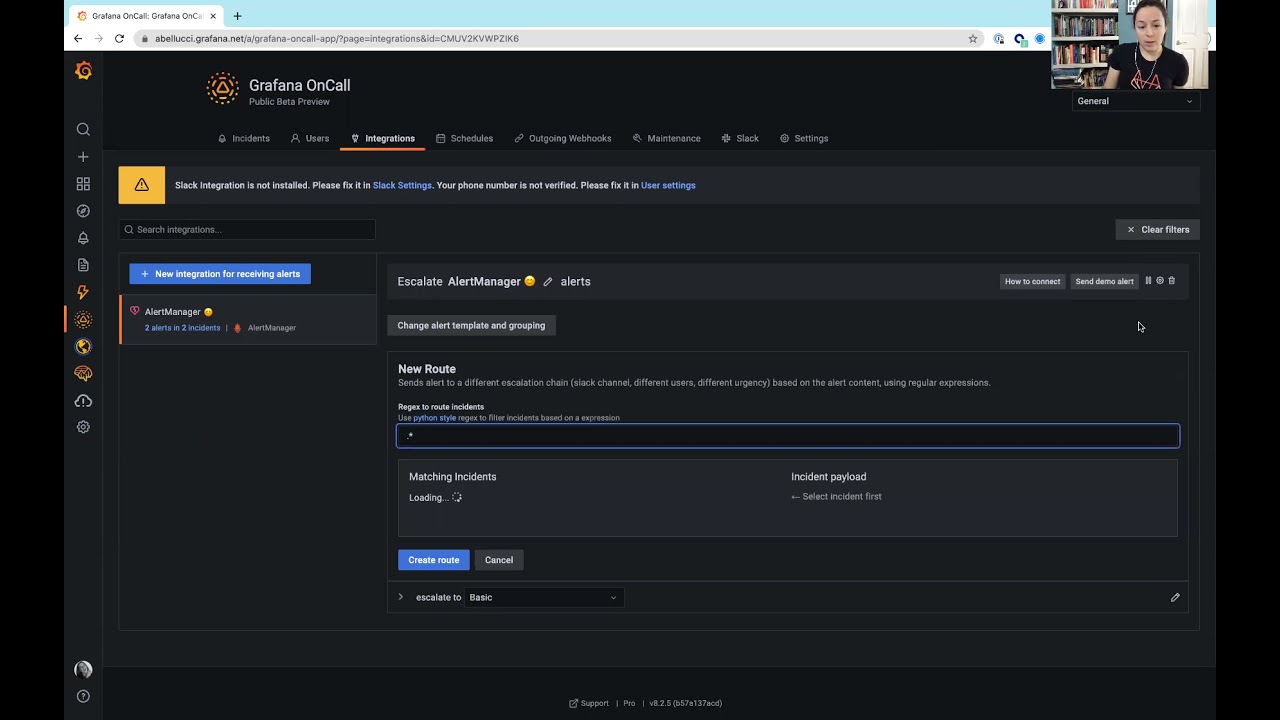Click the 2 alerts in 2 incidents link
Image resolution: width=1280 pixels, height=720 pixels.
[x=182, y=328]
